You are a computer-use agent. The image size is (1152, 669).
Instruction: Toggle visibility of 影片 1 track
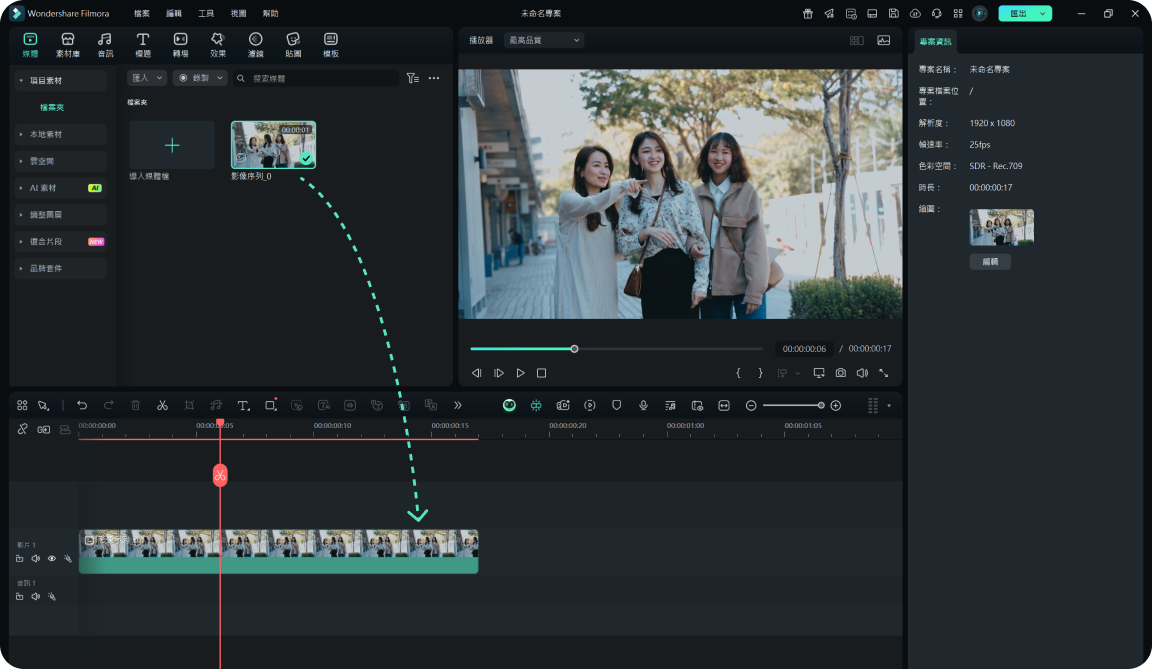[x=51, y=559]
